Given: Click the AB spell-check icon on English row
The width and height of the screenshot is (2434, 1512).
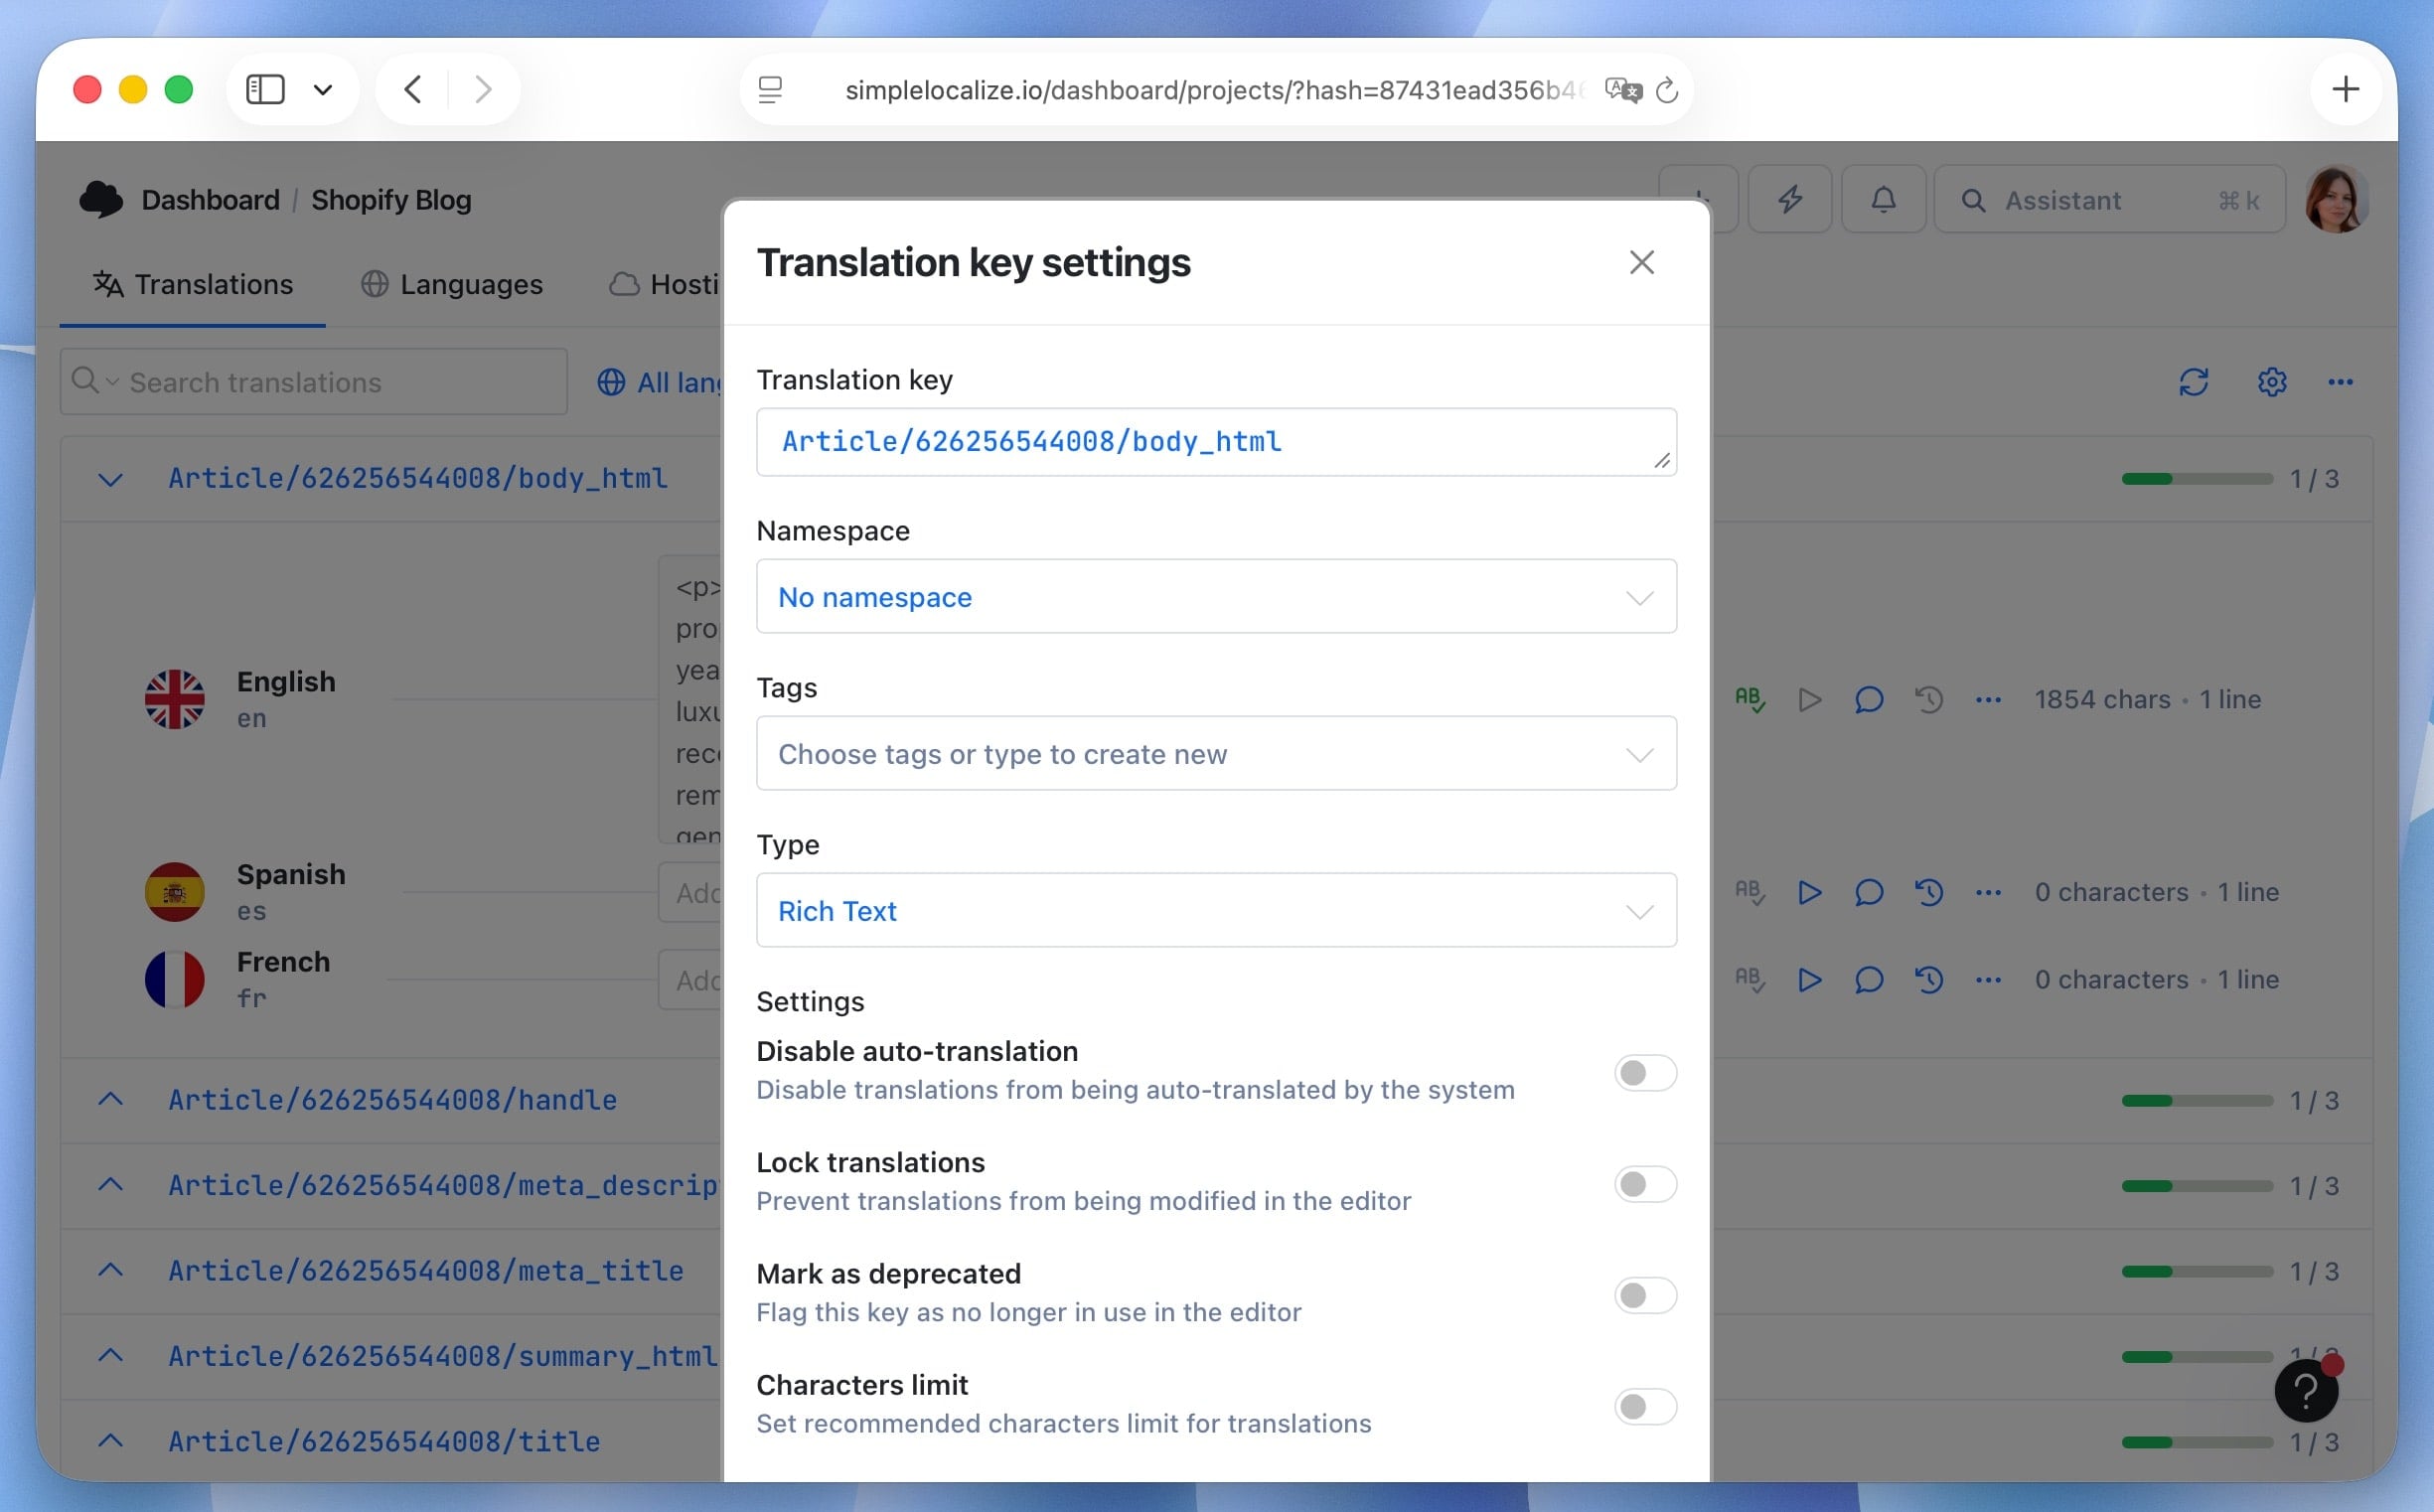Looking at the screenshot, I should point(1750,700).
